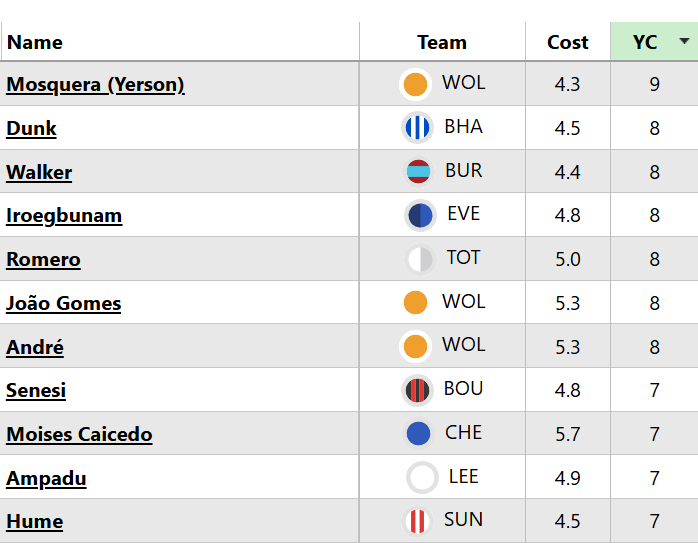Open Moises Caicedo player link
The width and height of the screenshot is (698, 543).
(x=79, y=434)
